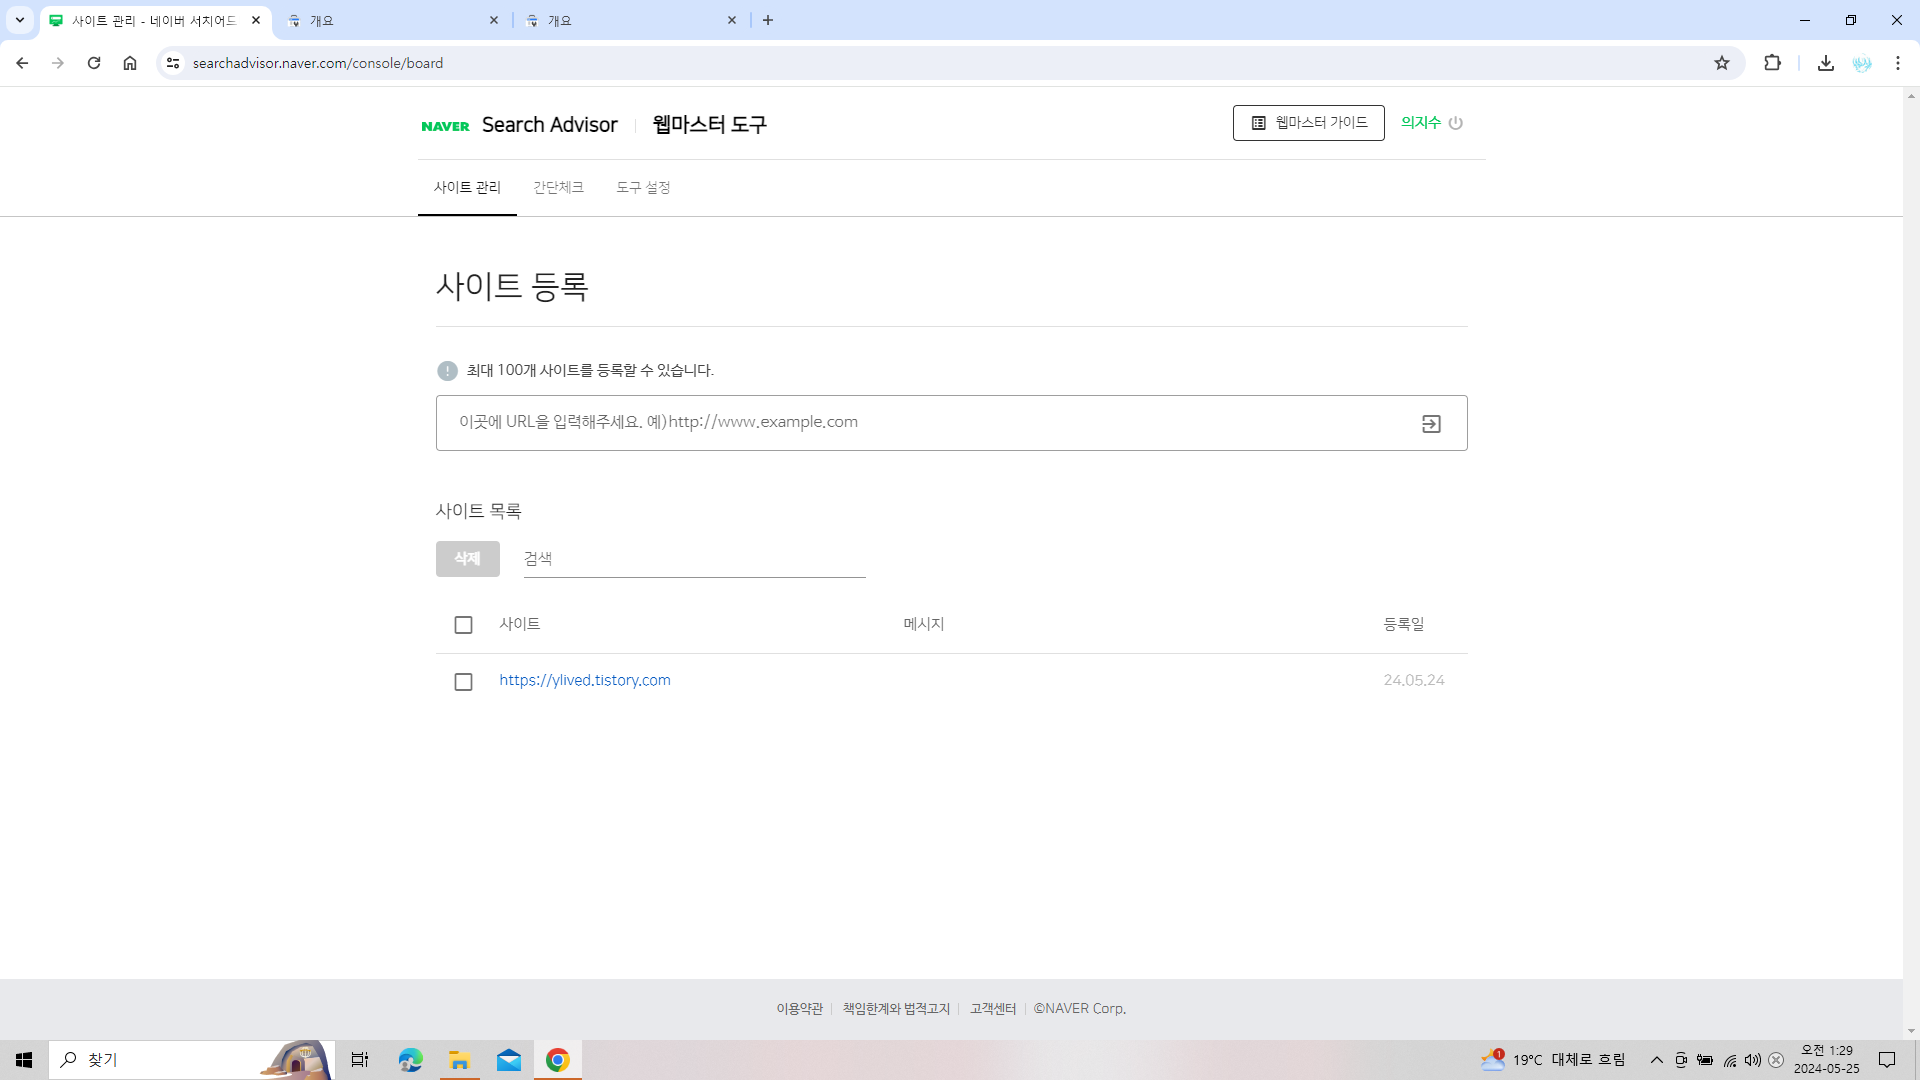This screenshot has height=1080, width=1920.
Task: Open site information icon in address bar
Action: 173,63
